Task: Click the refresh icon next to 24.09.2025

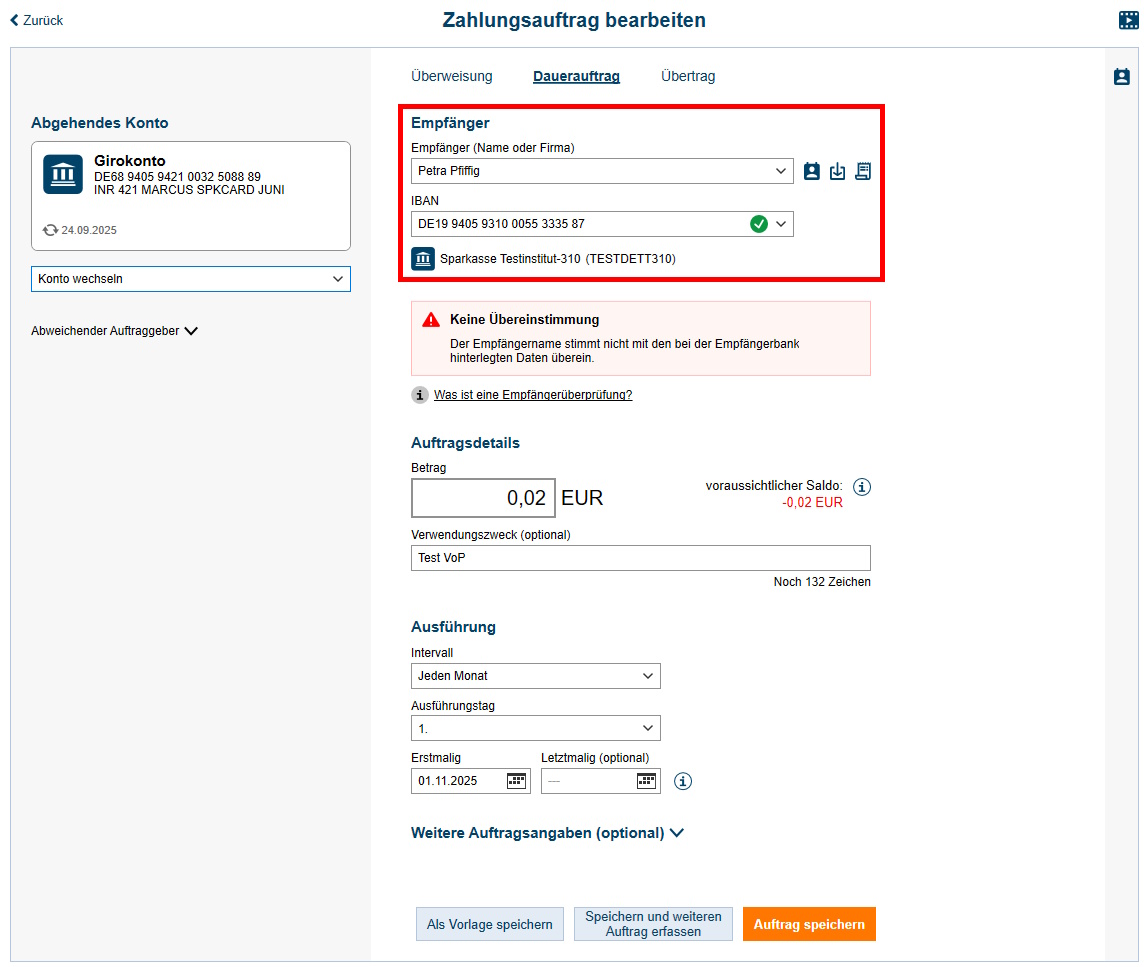Action: (x=50, y=230)
